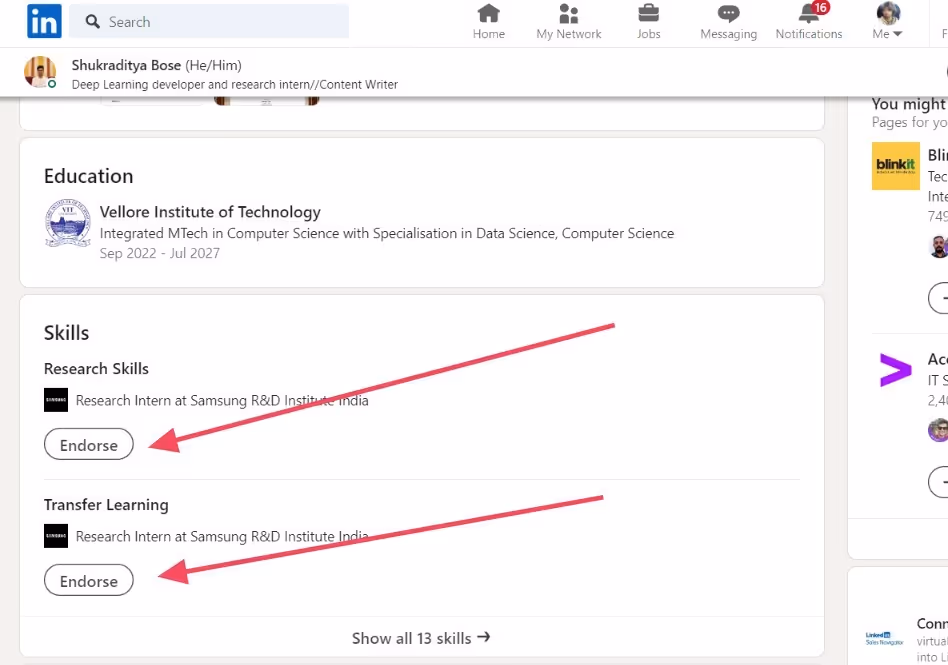
Task: Click the headline Deep Learning developer text
Action: (x=235, y=85)
